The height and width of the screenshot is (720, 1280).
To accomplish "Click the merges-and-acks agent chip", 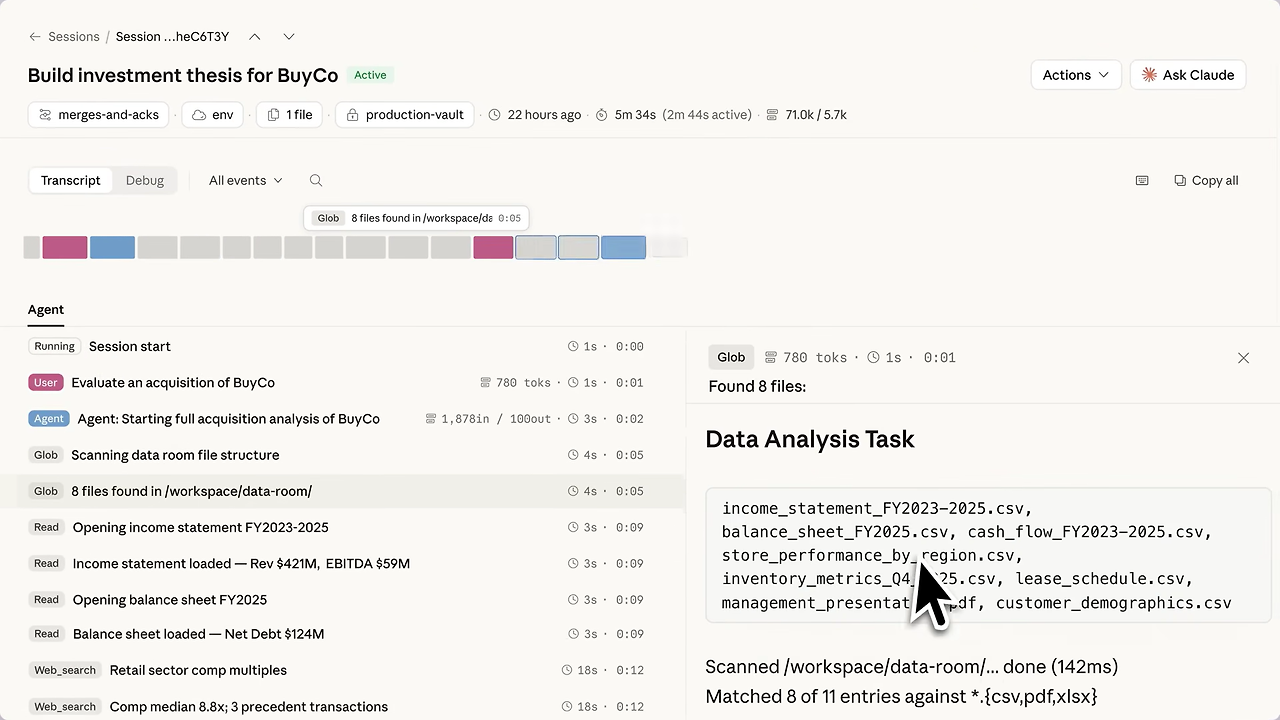I will 99,115.
